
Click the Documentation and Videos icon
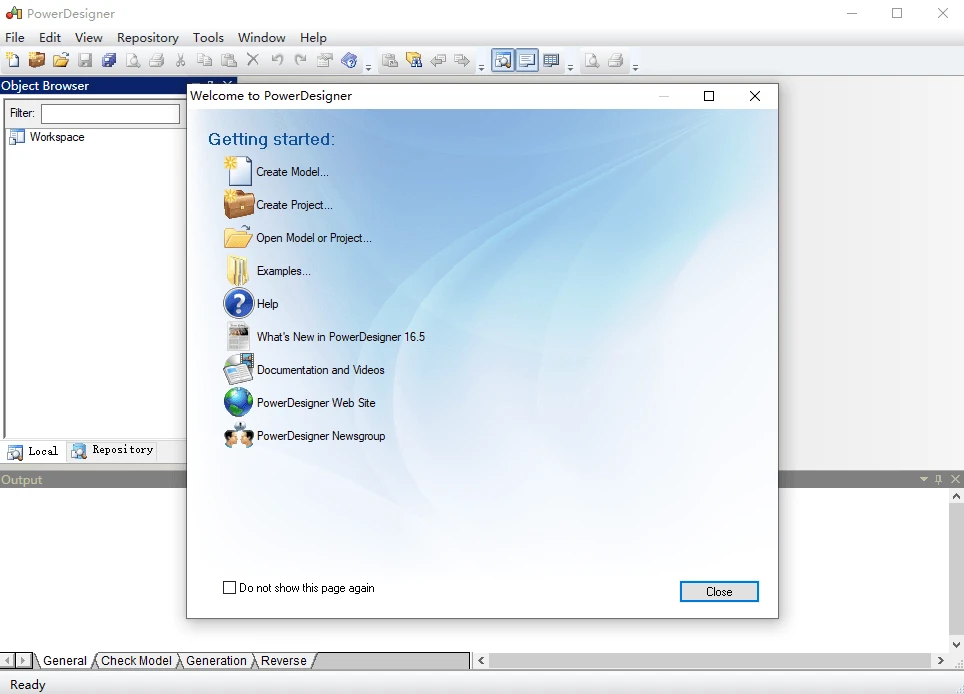239,369
